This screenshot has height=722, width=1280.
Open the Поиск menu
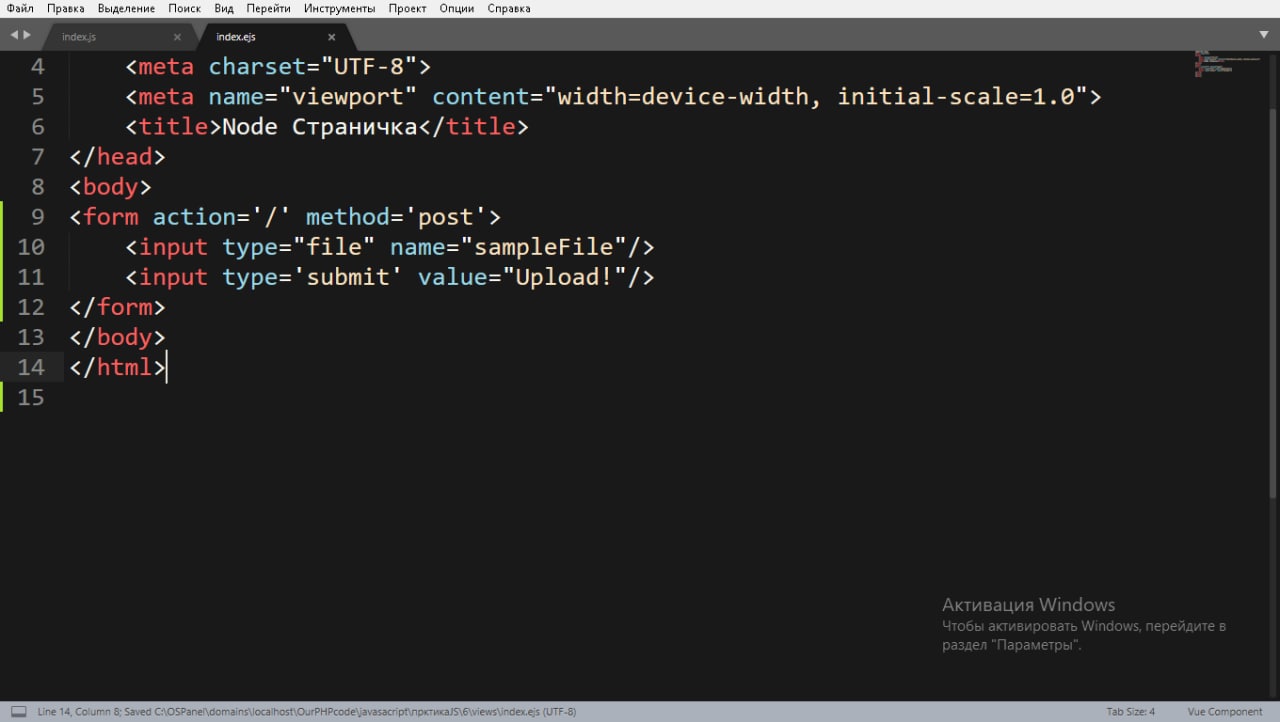pos(184,8)
